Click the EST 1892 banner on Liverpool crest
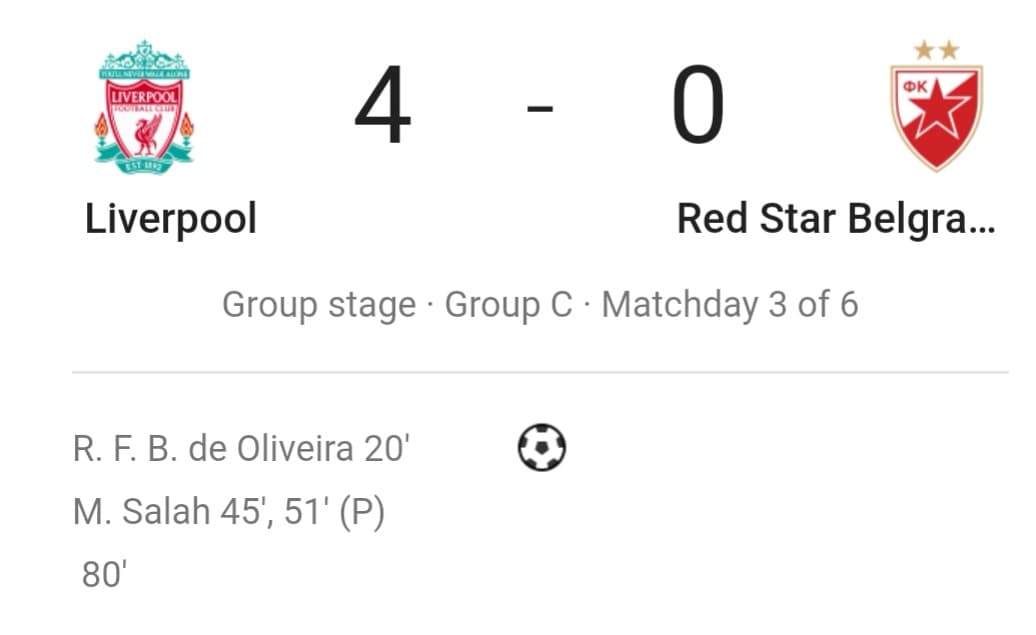This screenshot has width=1036, height=635. (x=143, y=165)
